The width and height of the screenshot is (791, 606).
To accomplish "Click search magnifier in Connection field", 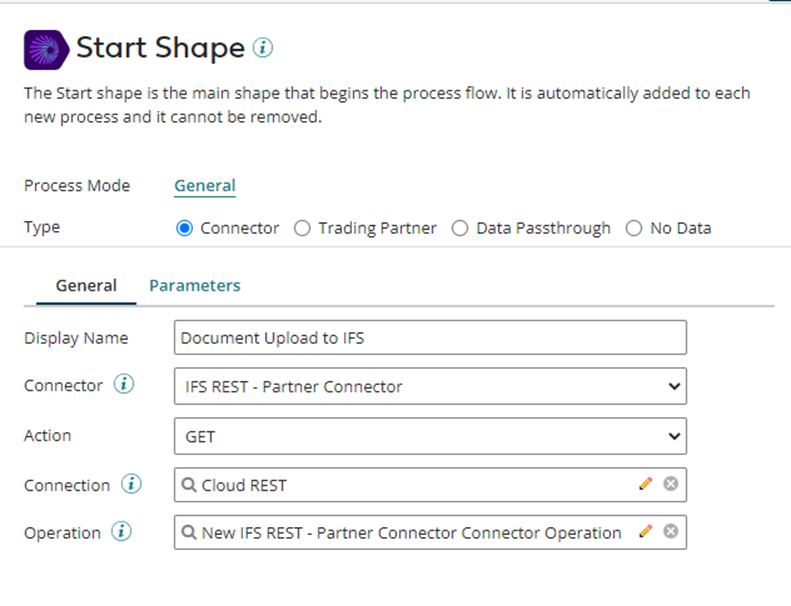I will tap(189, 485).
